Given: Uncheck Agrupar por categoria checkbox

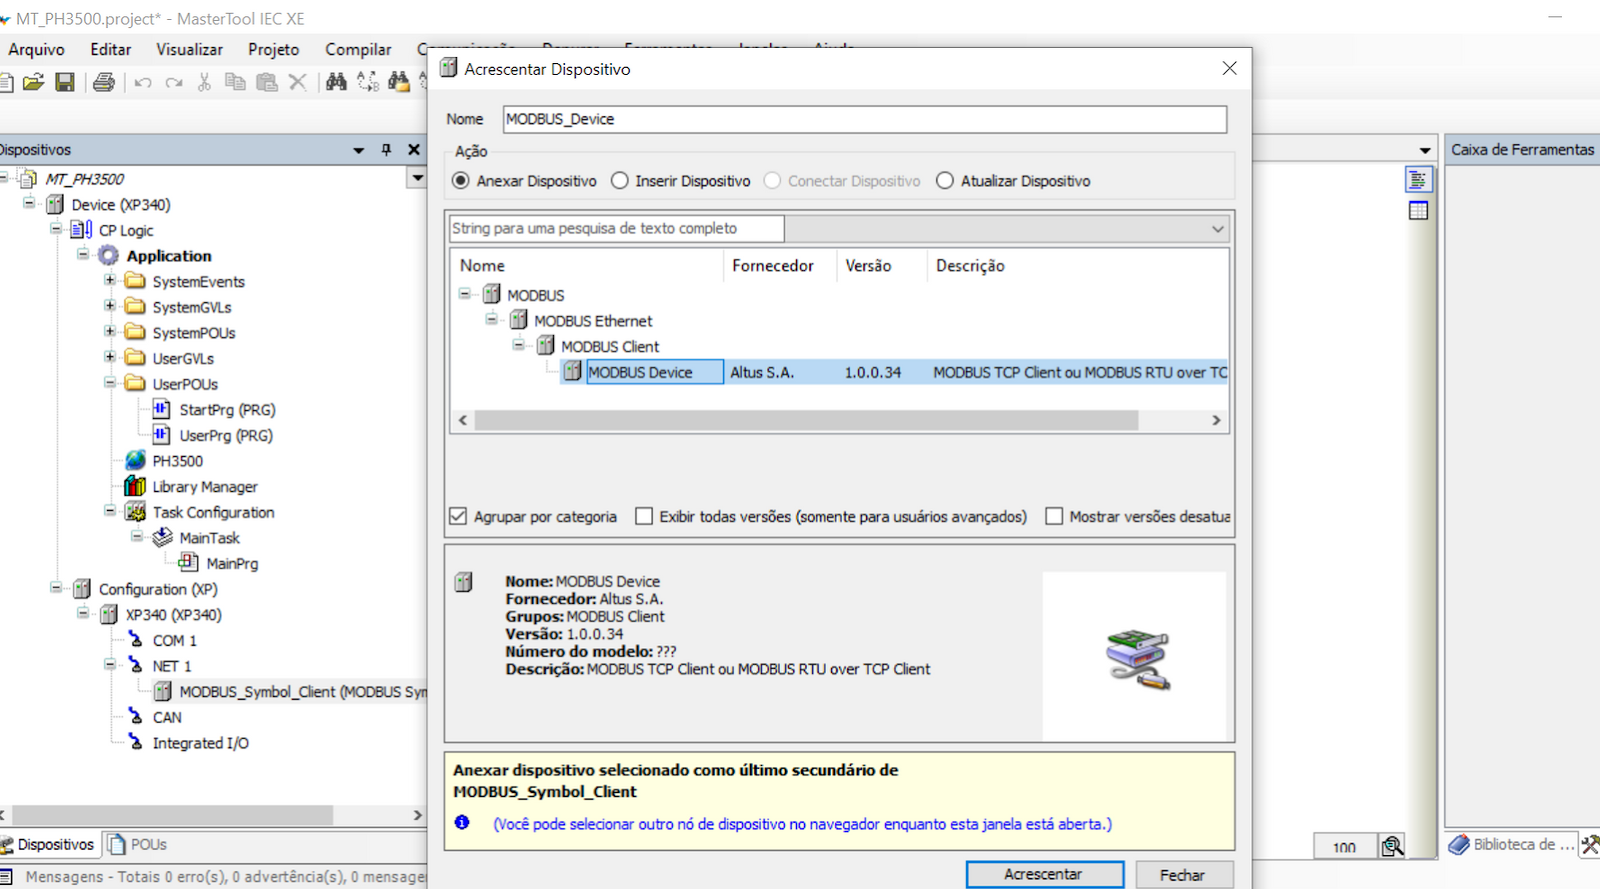Looking at the screenshot, I should tap(458, 517).
